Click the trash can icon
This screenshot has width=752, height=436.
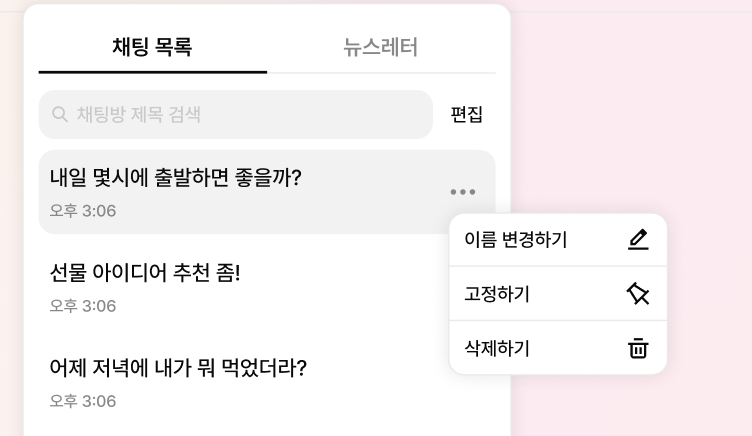click(638, 348)
